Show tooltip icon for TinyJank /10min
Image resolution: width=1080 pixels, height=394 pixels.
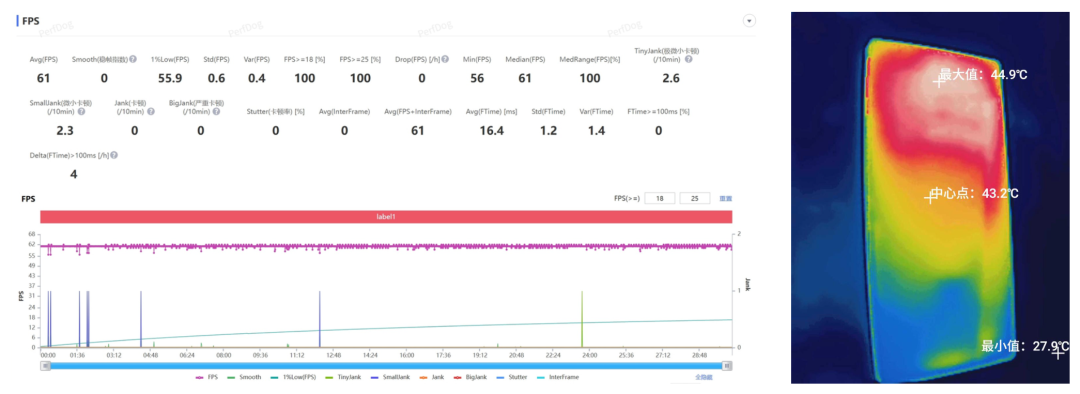click(x=688, y=59)
